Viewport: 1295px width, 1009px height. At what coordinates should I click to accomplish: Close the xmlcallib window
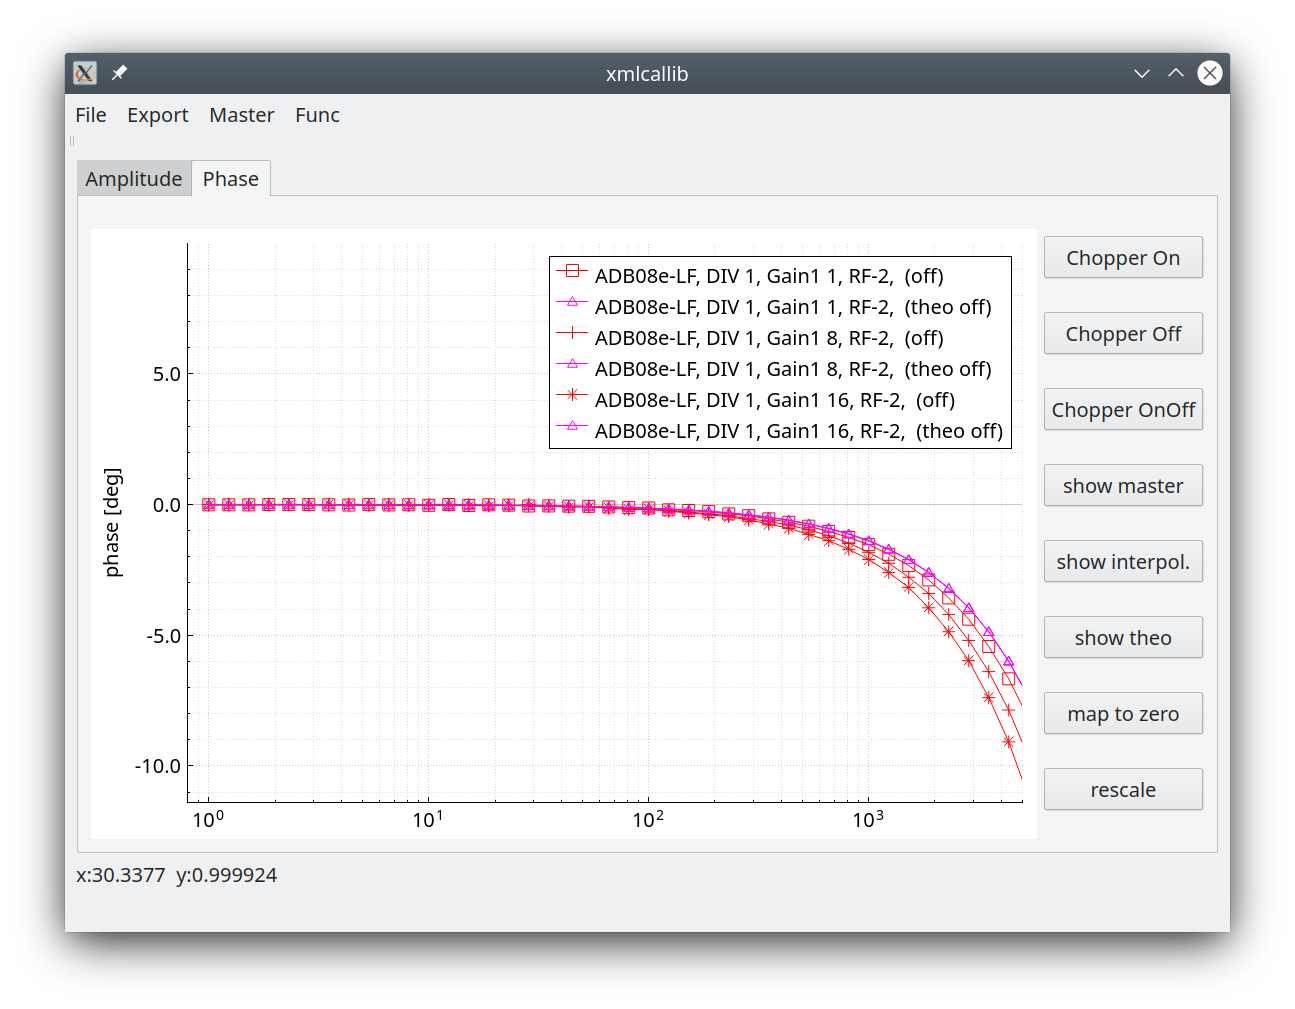point(1210,73)
